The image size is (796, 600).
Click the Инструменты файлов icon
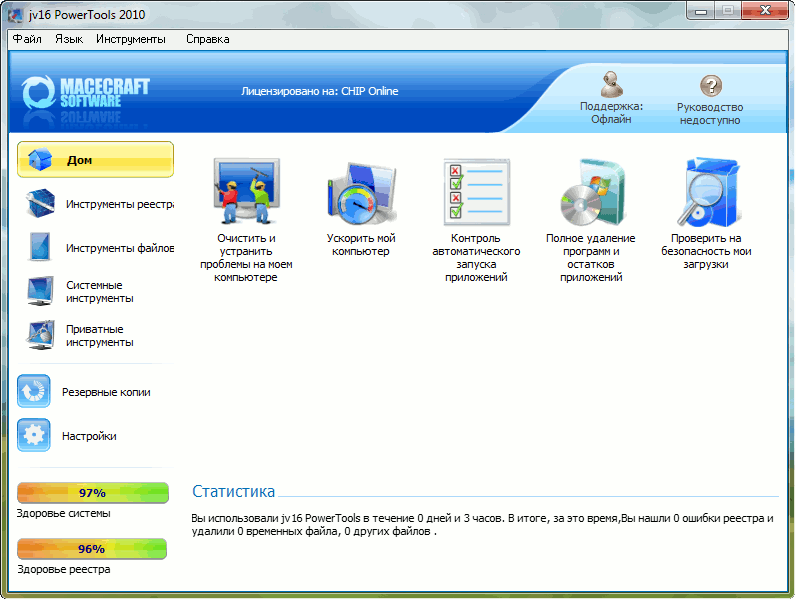[40, 247]
